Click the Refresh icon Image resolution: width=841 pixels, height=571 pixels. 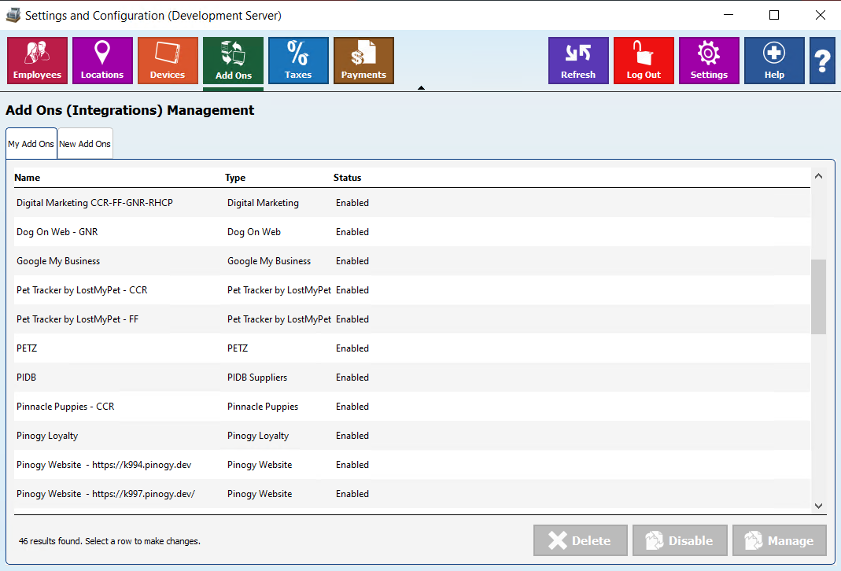tap(578, 60)
